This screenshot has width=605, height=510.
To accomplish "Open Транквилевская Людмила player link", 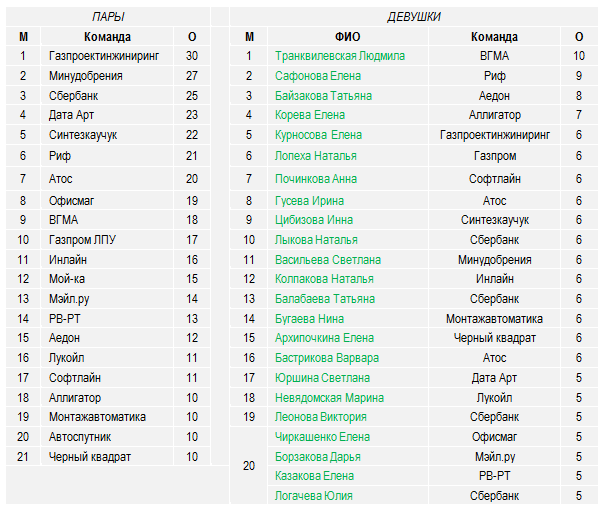I will pos(340,56).
